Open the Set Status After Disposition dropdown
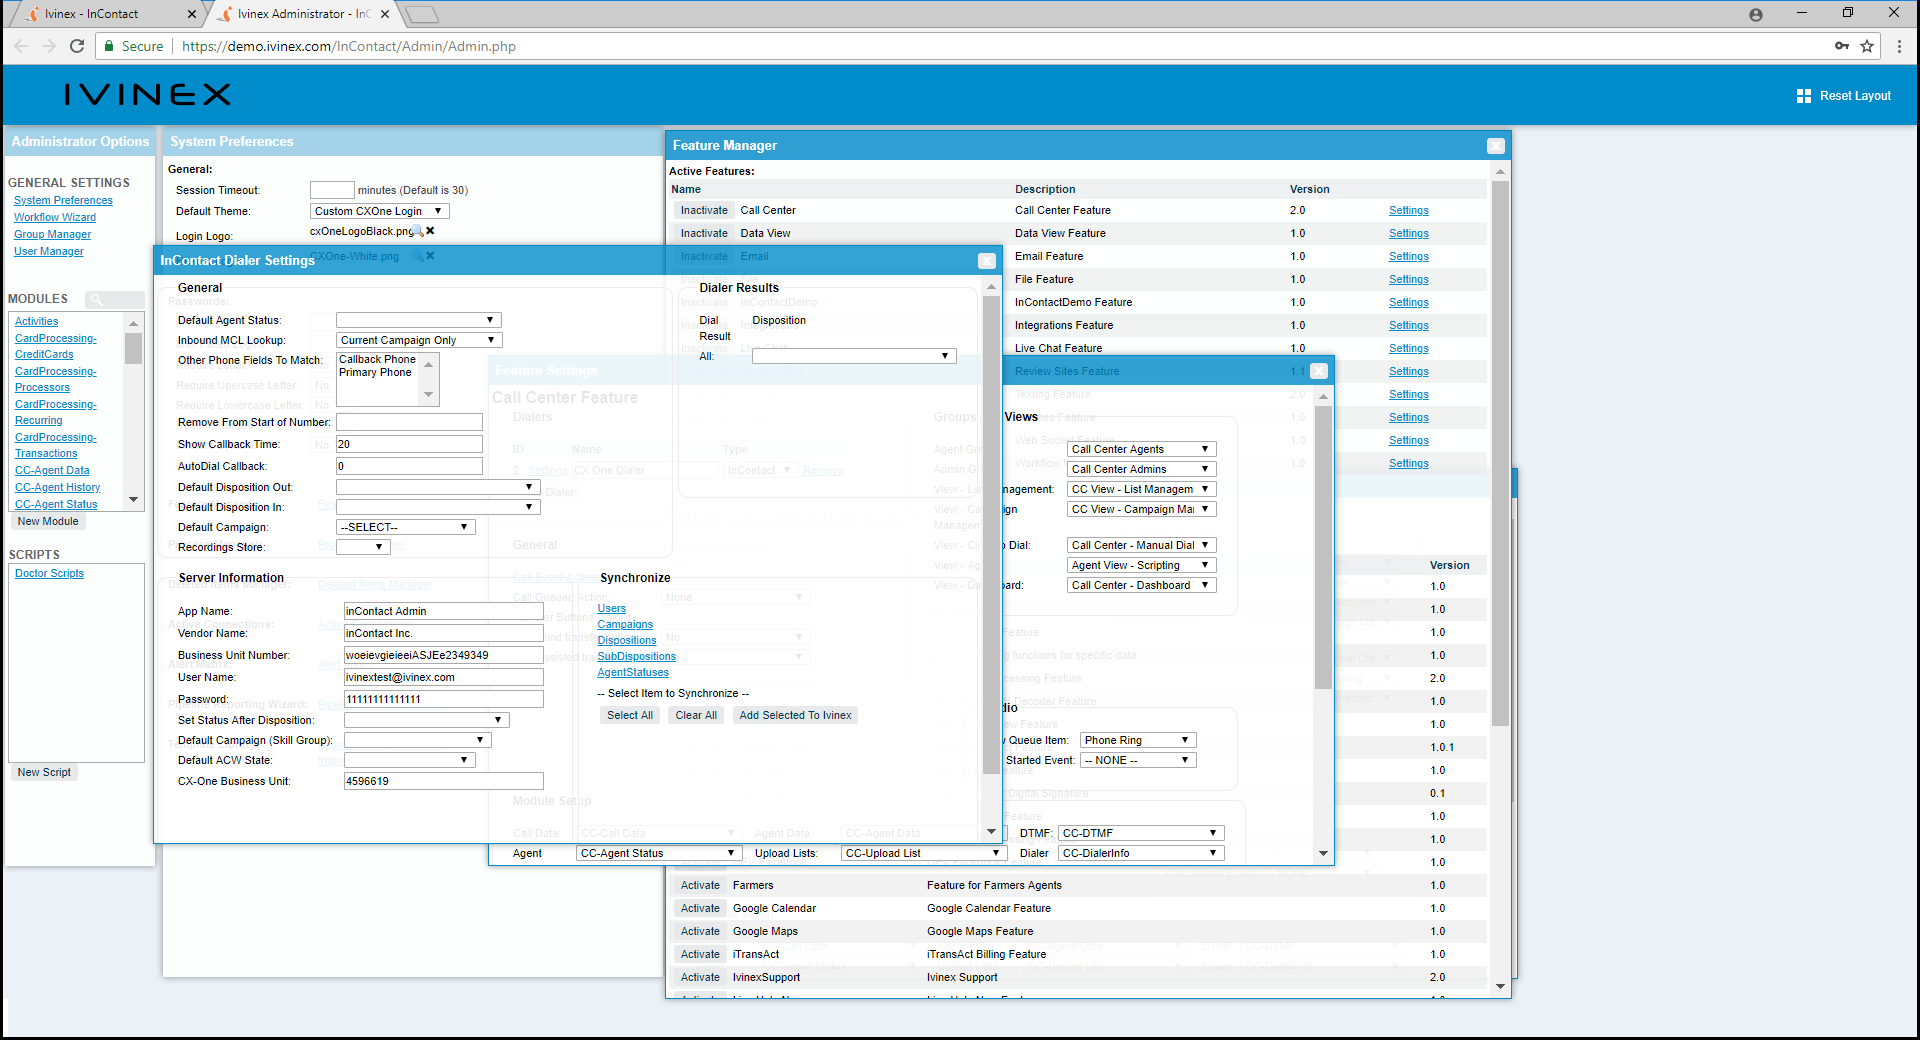This screenshot has width=1920, height=1040. tap(426, 720)
